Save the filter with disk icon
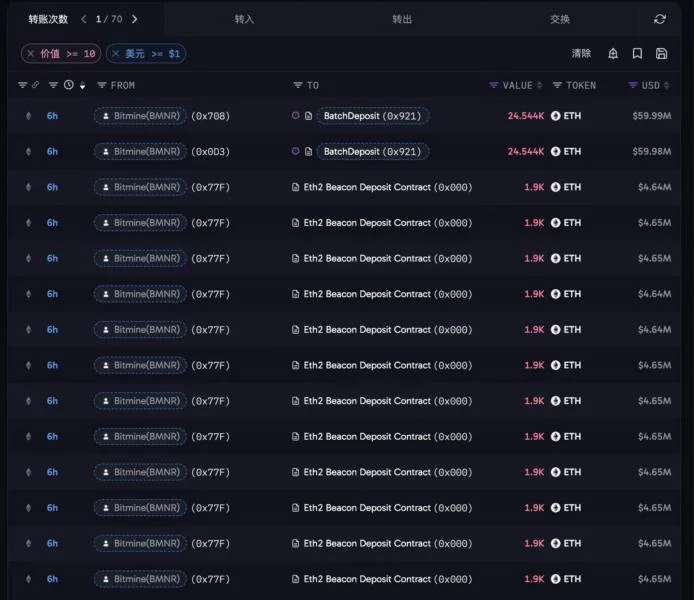The image size is (694, 600). click(x=661, y=54)
